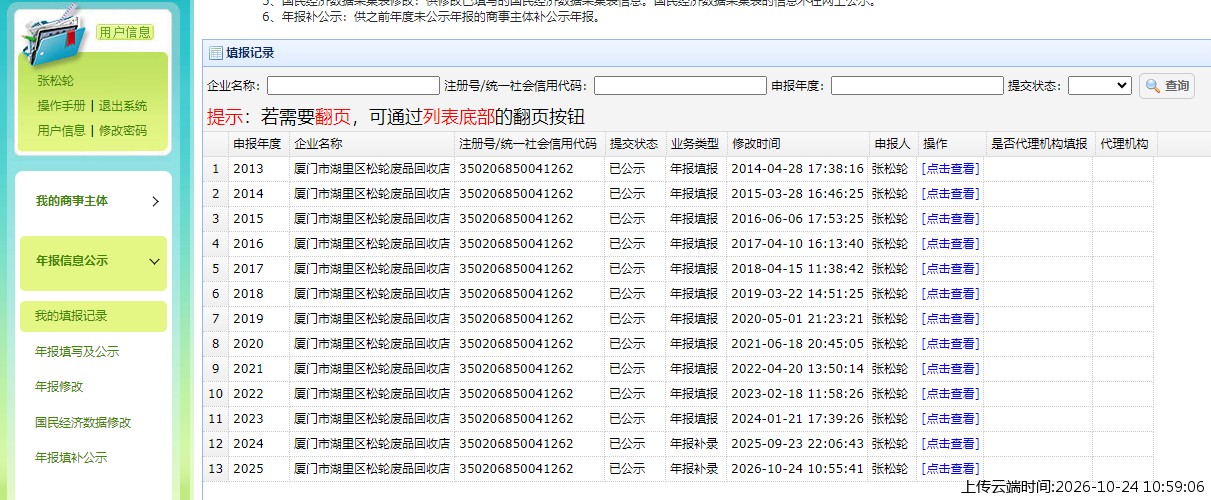Click the 修改密码 link
Viewport: 1211px width, 500px height.
tap(123, 130)
